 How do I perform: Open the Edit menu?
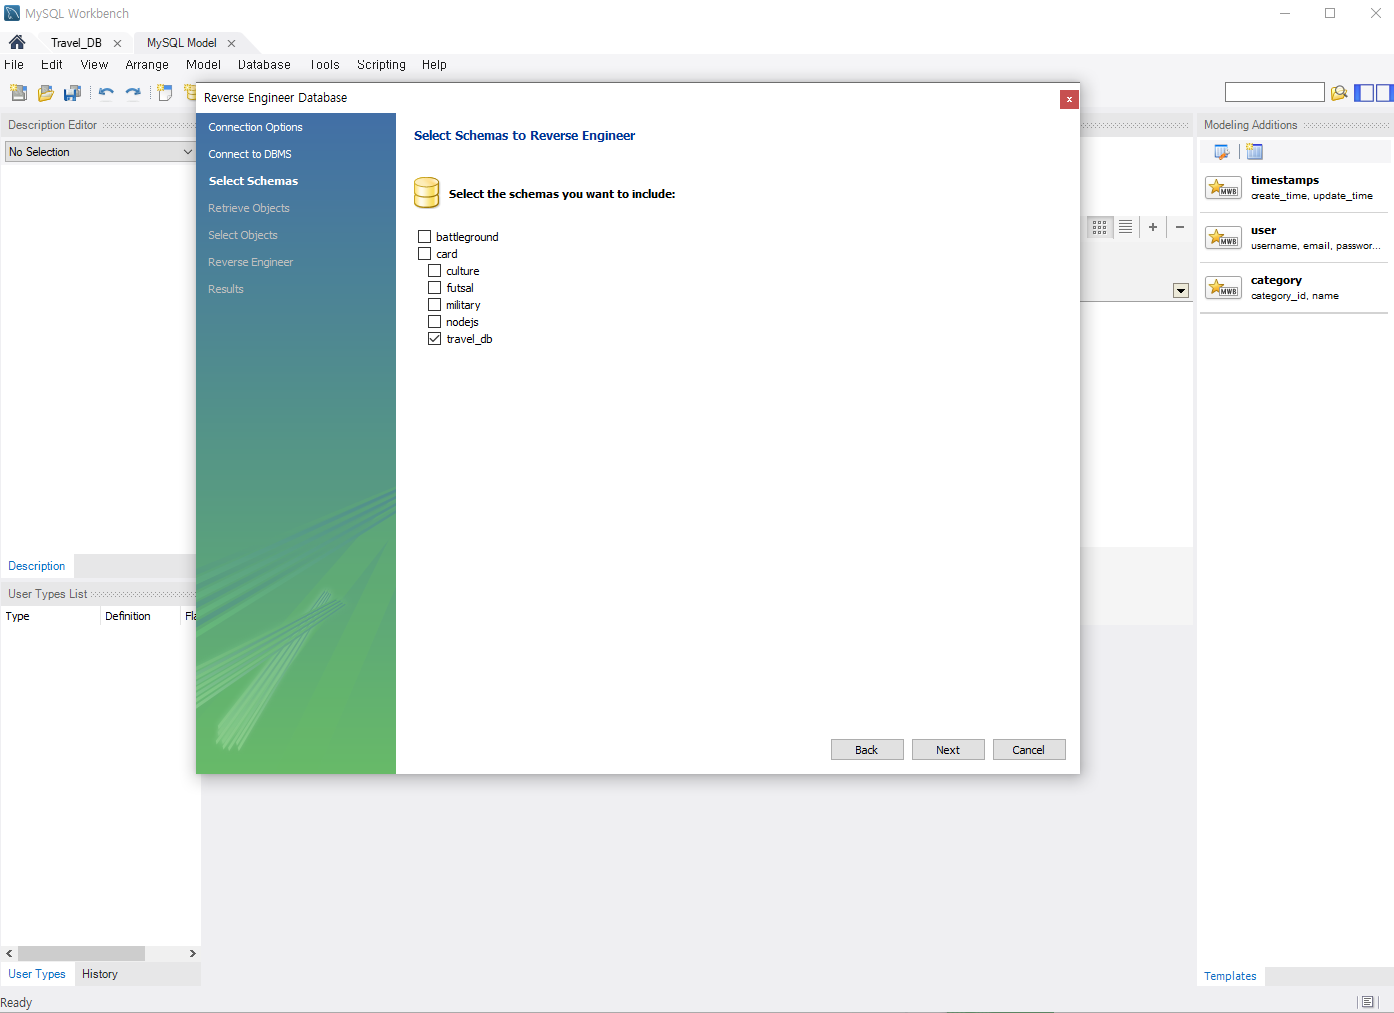52,65
